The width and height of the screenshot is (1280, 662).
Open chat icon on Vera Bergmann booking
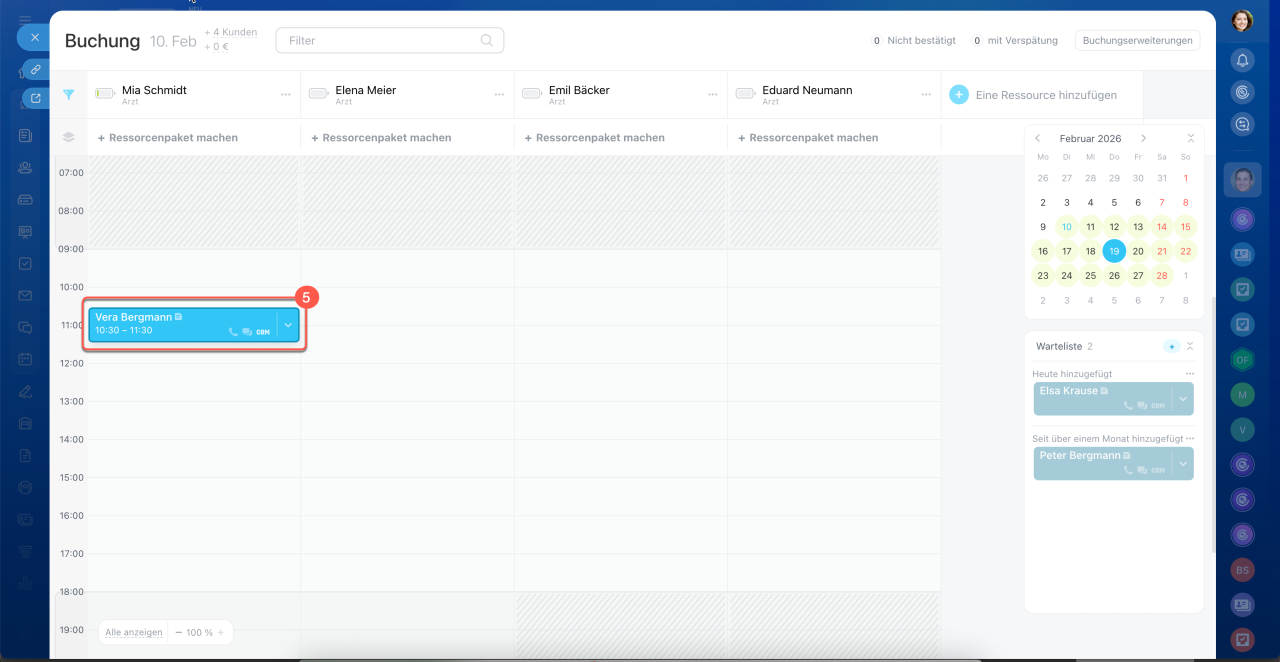(x=247, y=331)
